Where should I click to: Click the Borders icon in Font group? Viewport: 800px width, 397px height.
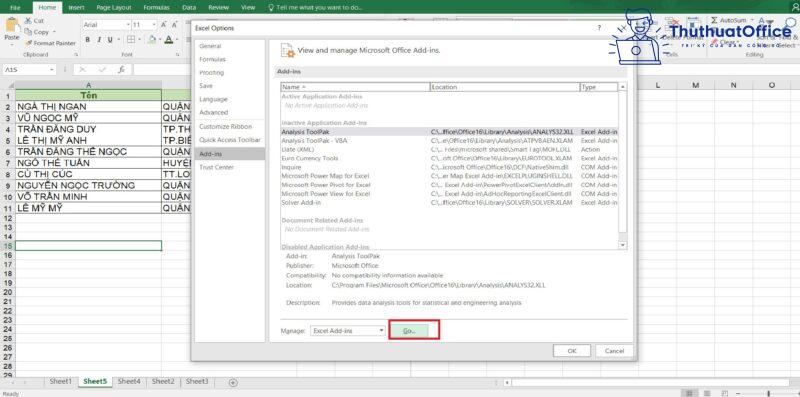131,40
